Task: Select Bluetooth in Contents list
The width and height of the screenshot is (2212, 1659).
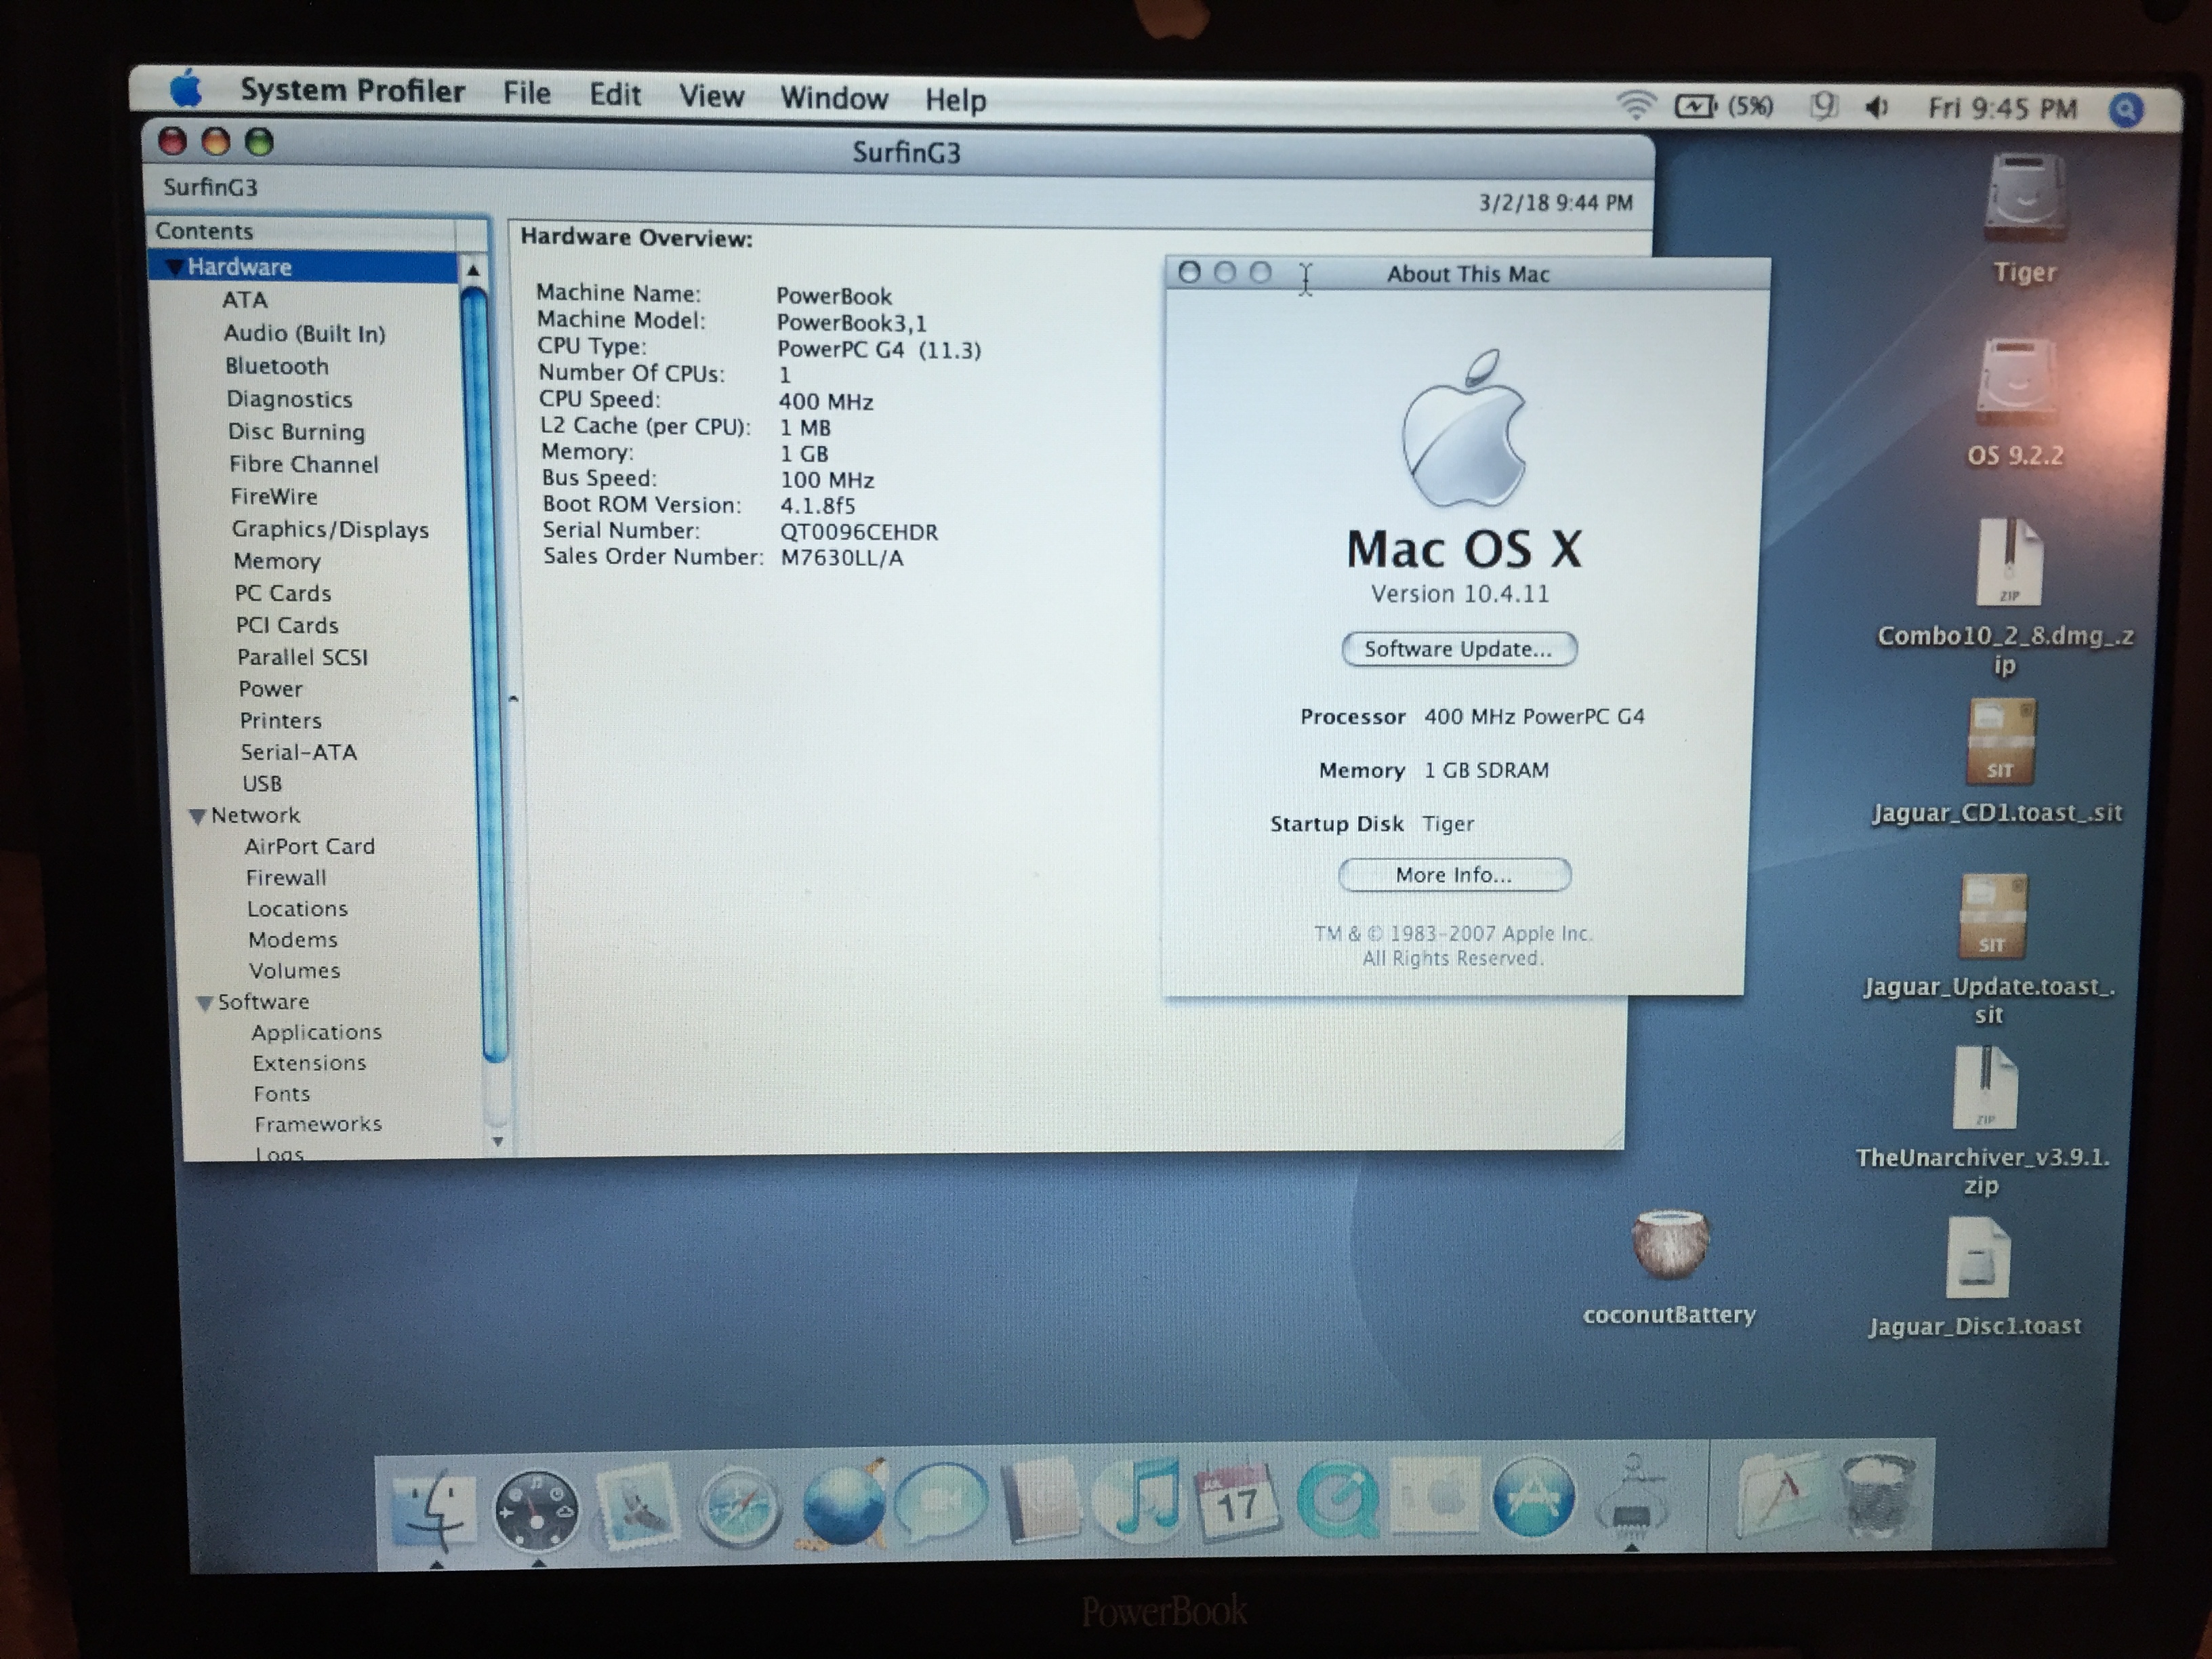Action: coord(276,366)
